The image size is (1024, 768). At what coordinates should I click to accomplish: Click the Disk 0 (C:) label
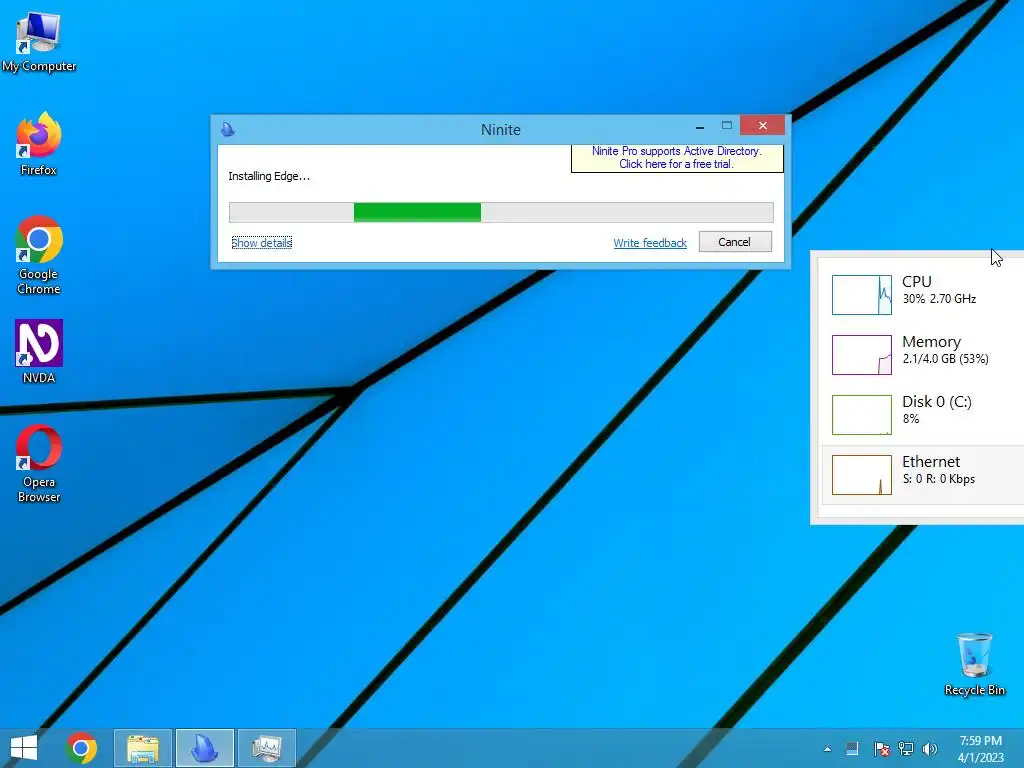tap(936, 402)
